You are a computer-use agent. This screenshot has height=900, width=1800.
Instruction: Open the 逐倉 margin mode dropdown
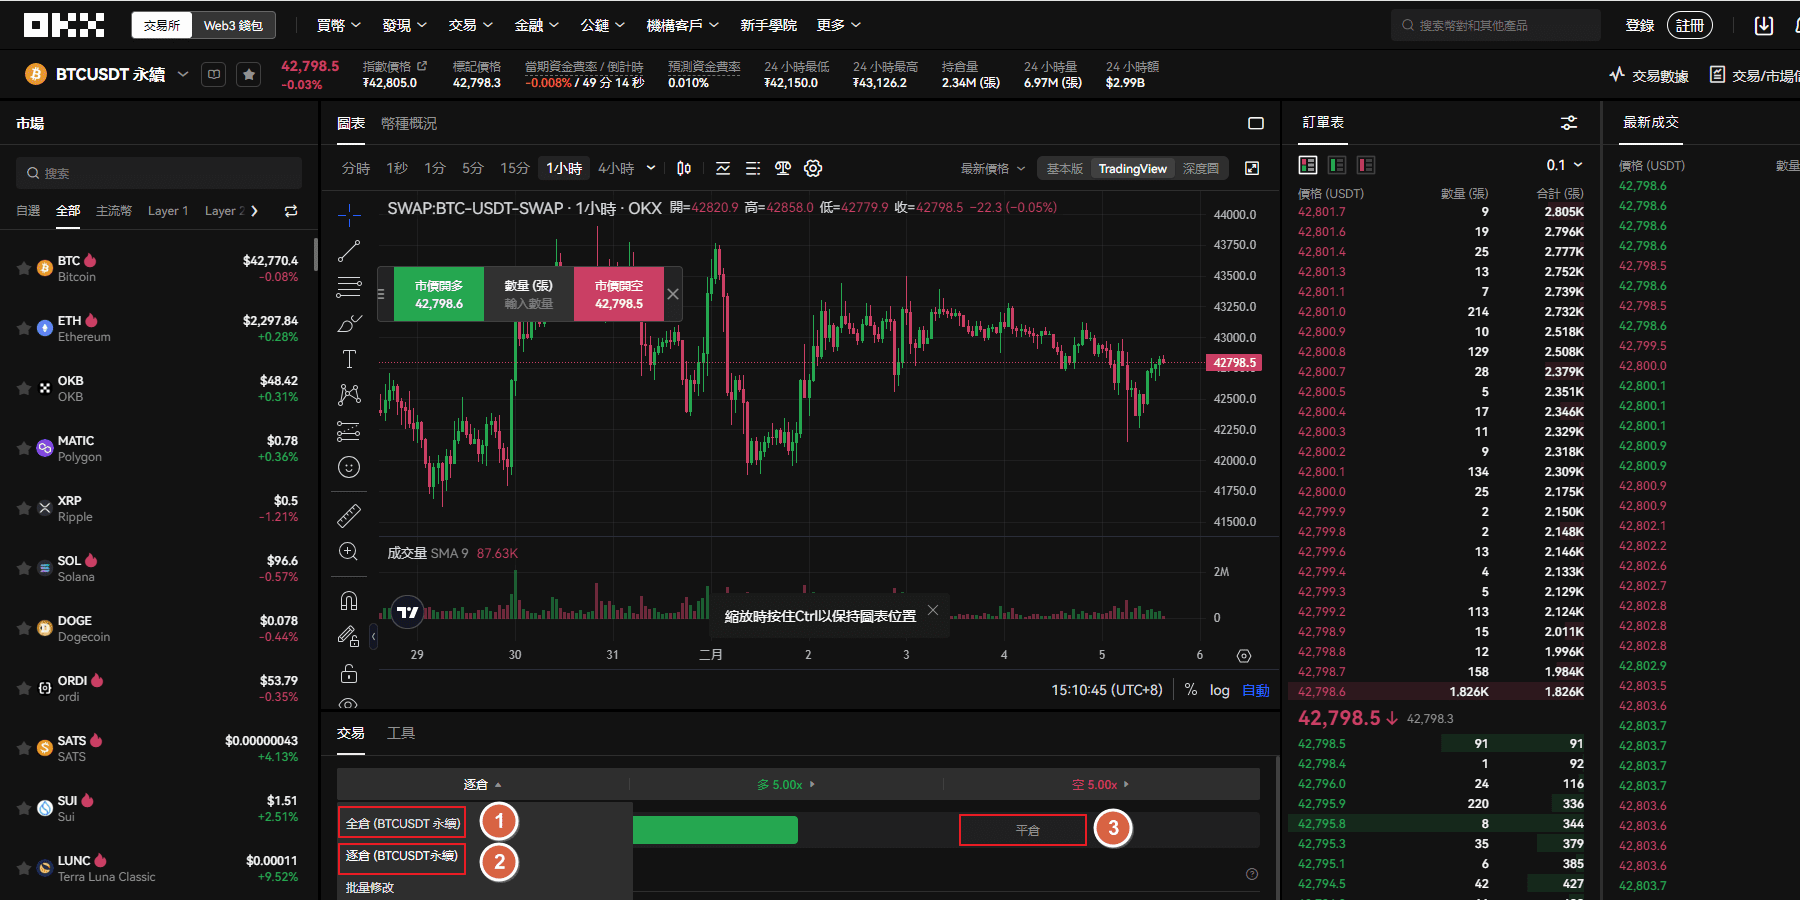tap(482, 784)
